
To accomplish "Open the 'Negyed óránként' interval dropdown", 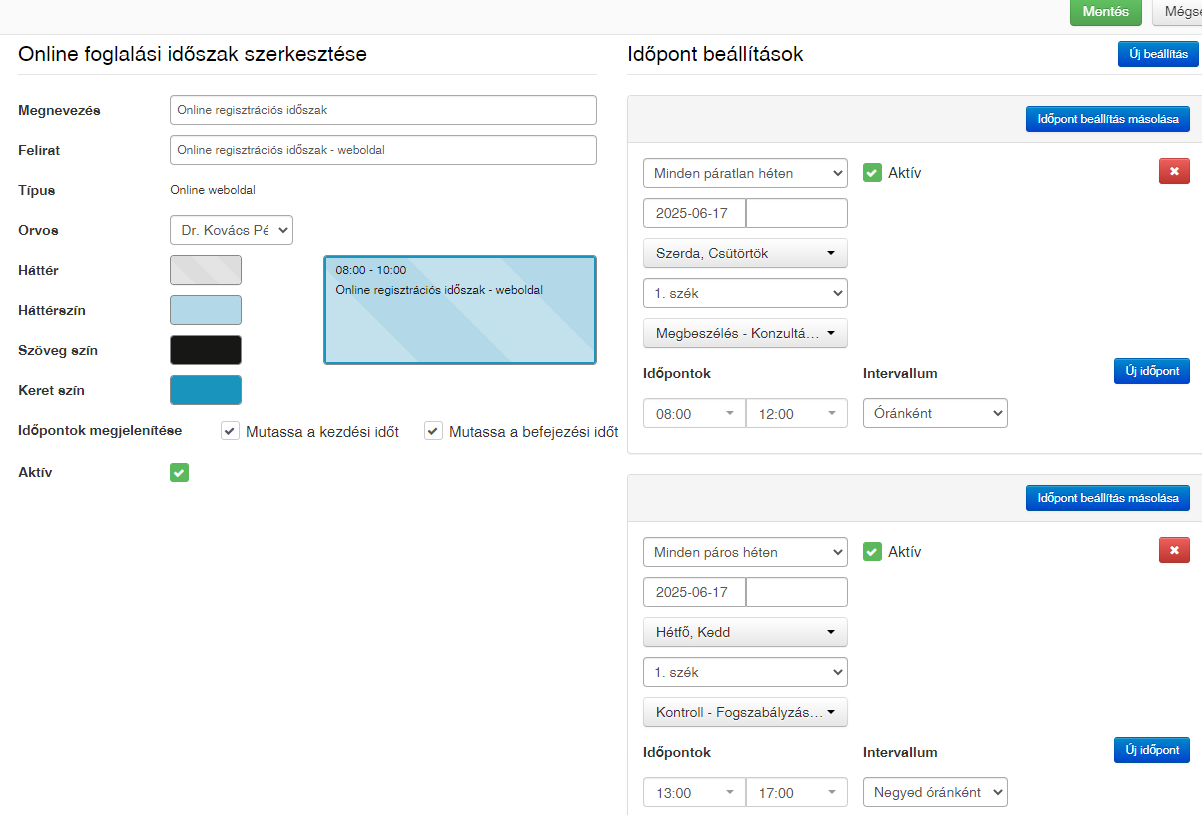I will coord(935,793).
